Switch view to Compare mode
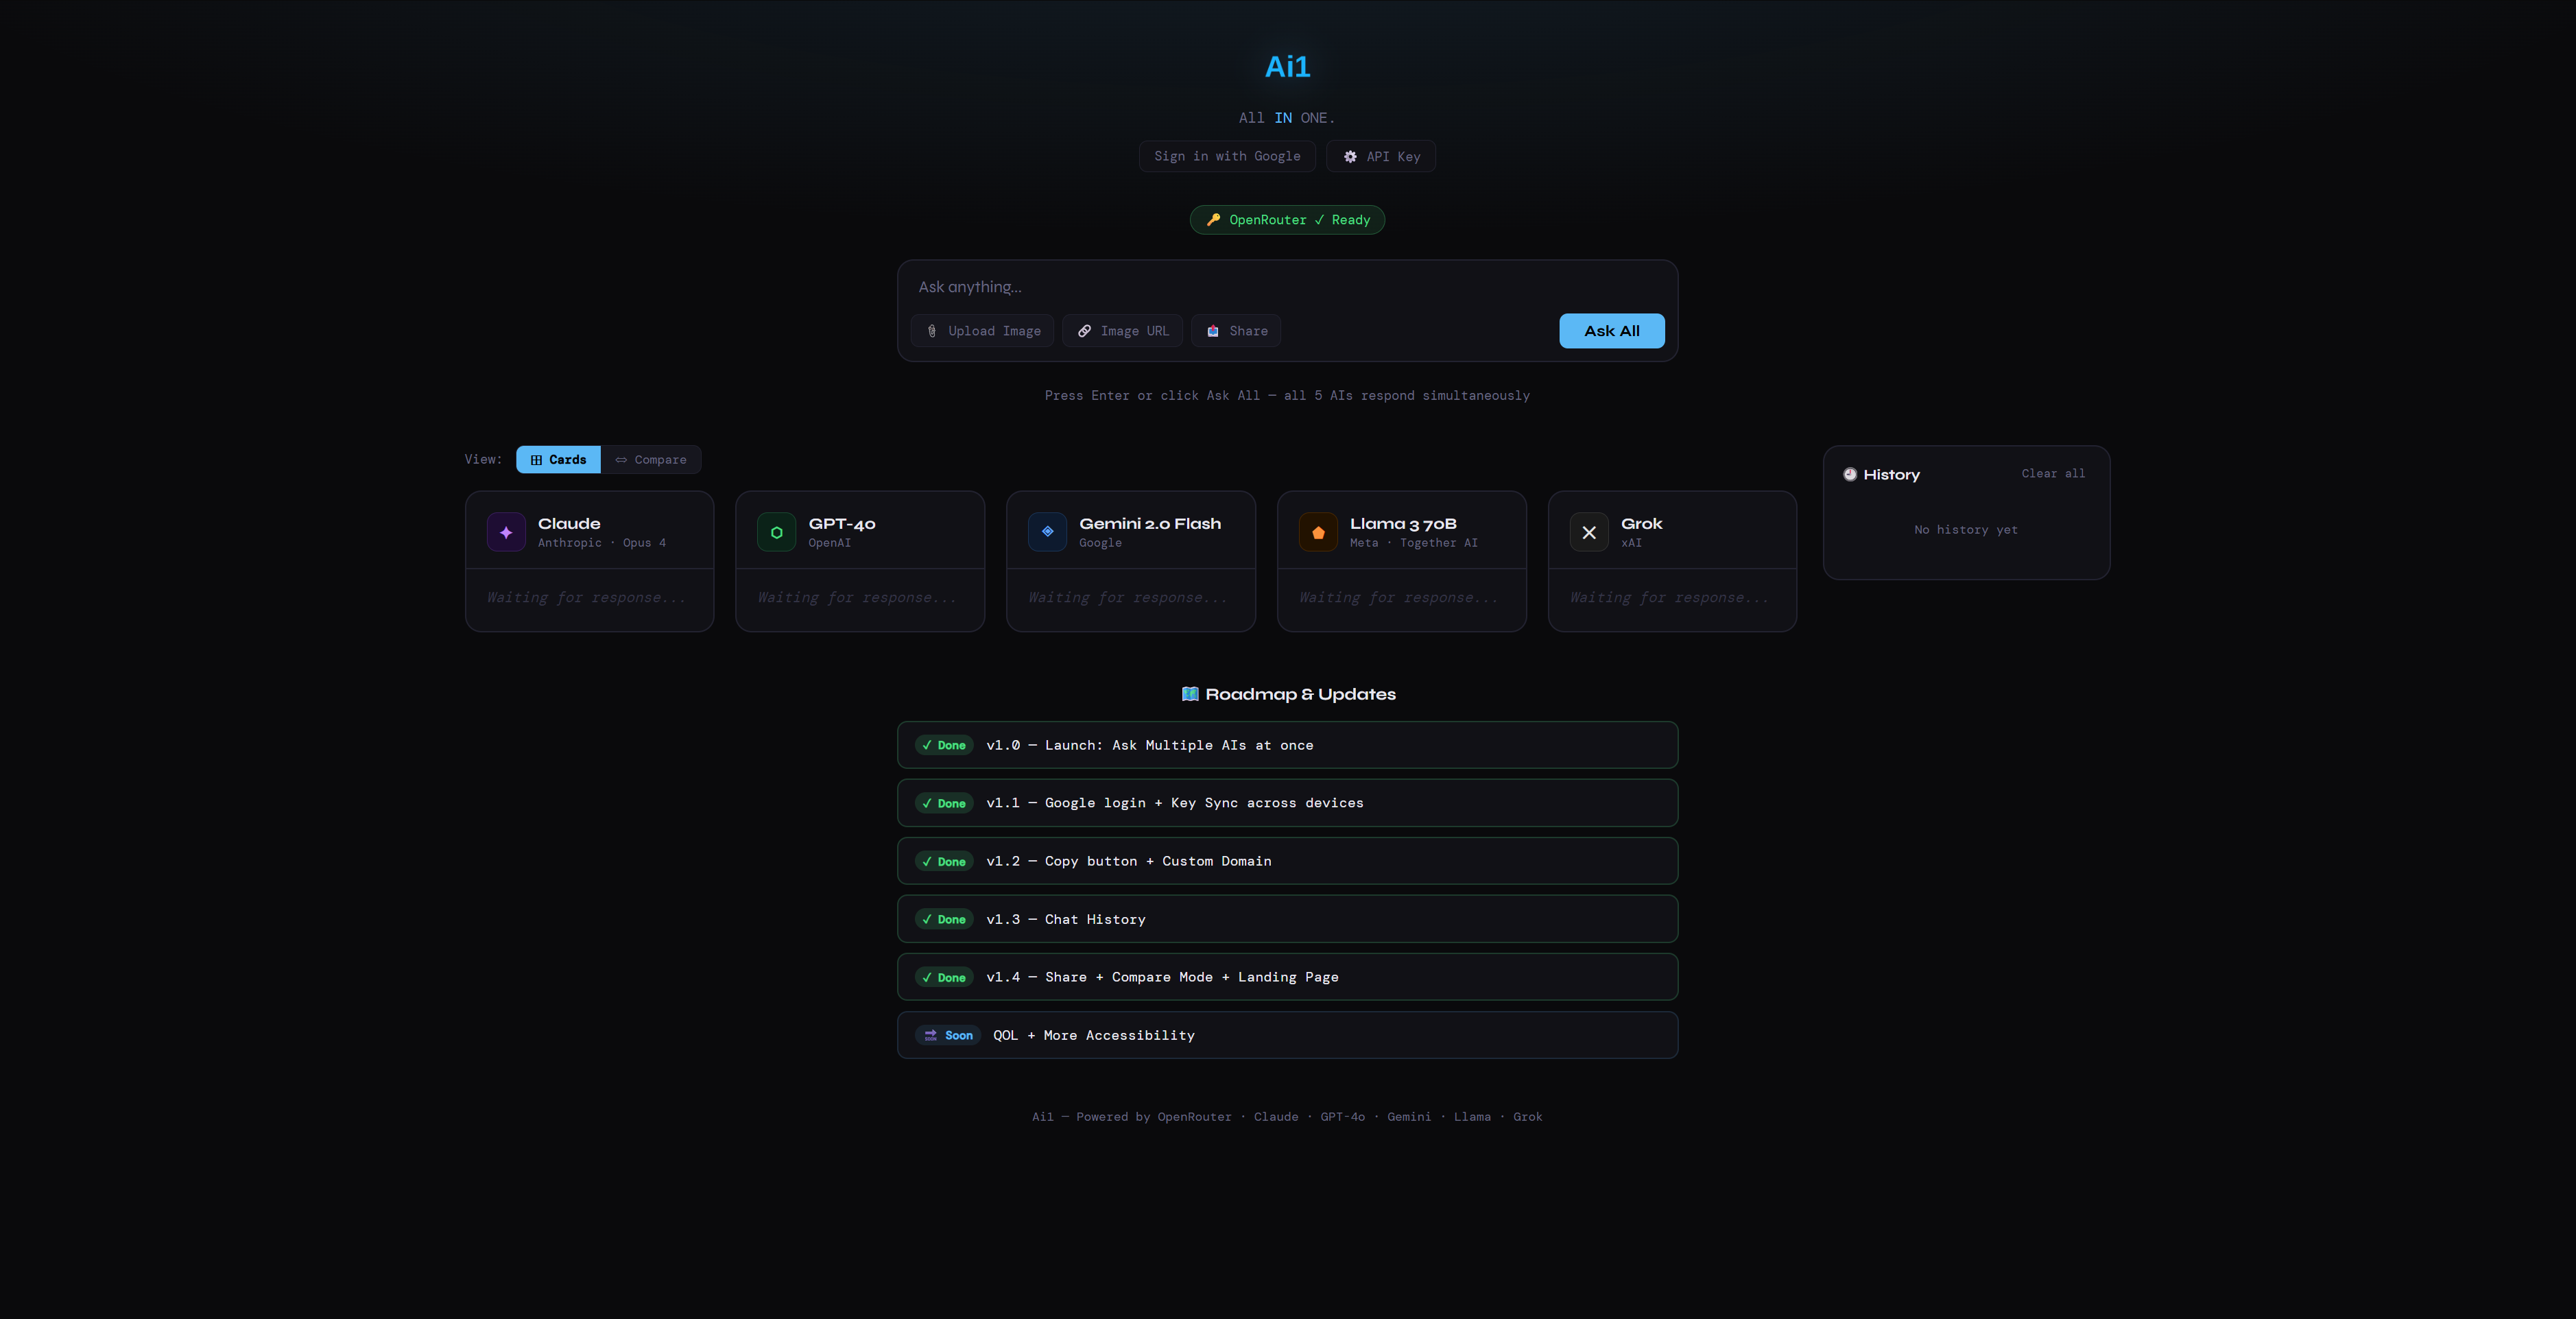 pyautogui.click(x=650, y=459)
